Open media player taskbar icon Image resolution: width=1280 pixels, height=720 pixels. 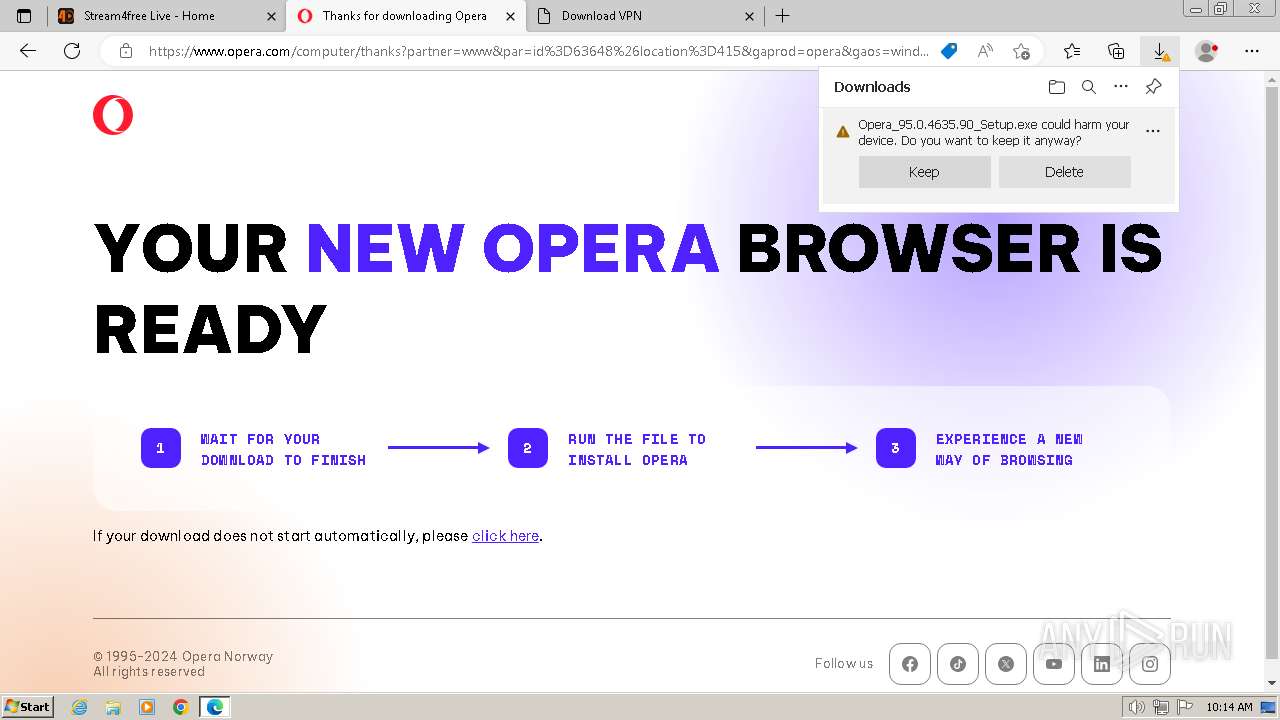[147, 707]
